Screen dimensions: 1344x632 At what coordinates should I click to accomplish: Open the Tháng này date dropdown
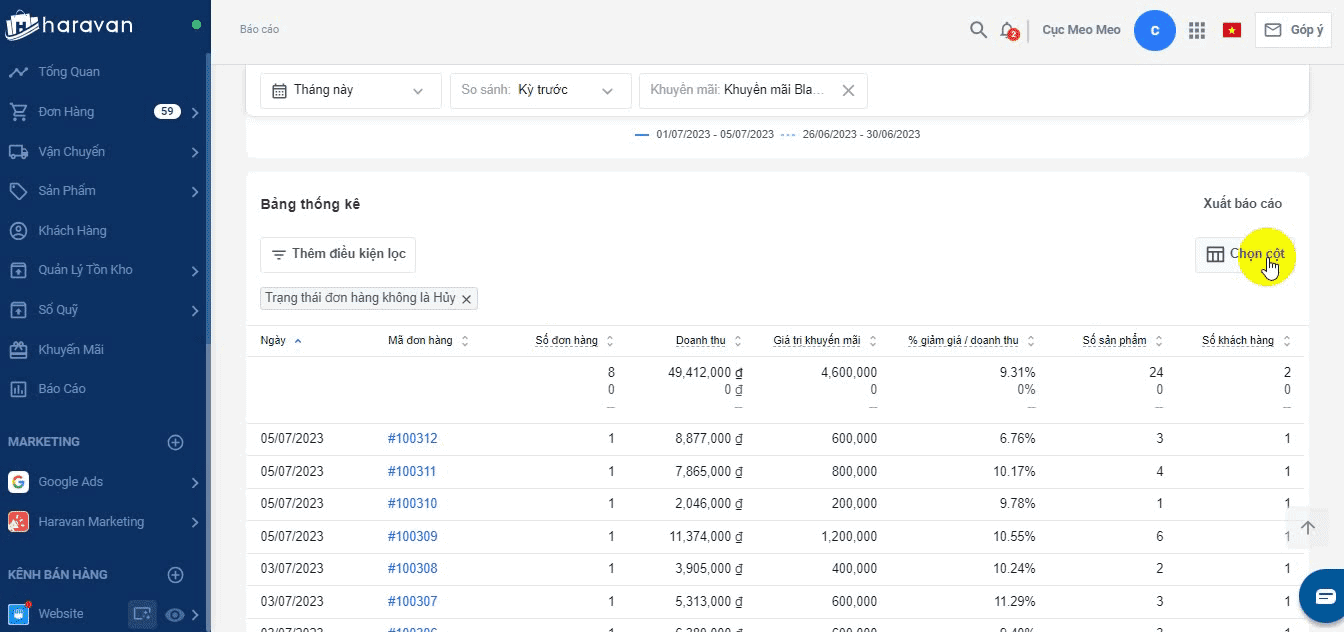coord(350,90)
